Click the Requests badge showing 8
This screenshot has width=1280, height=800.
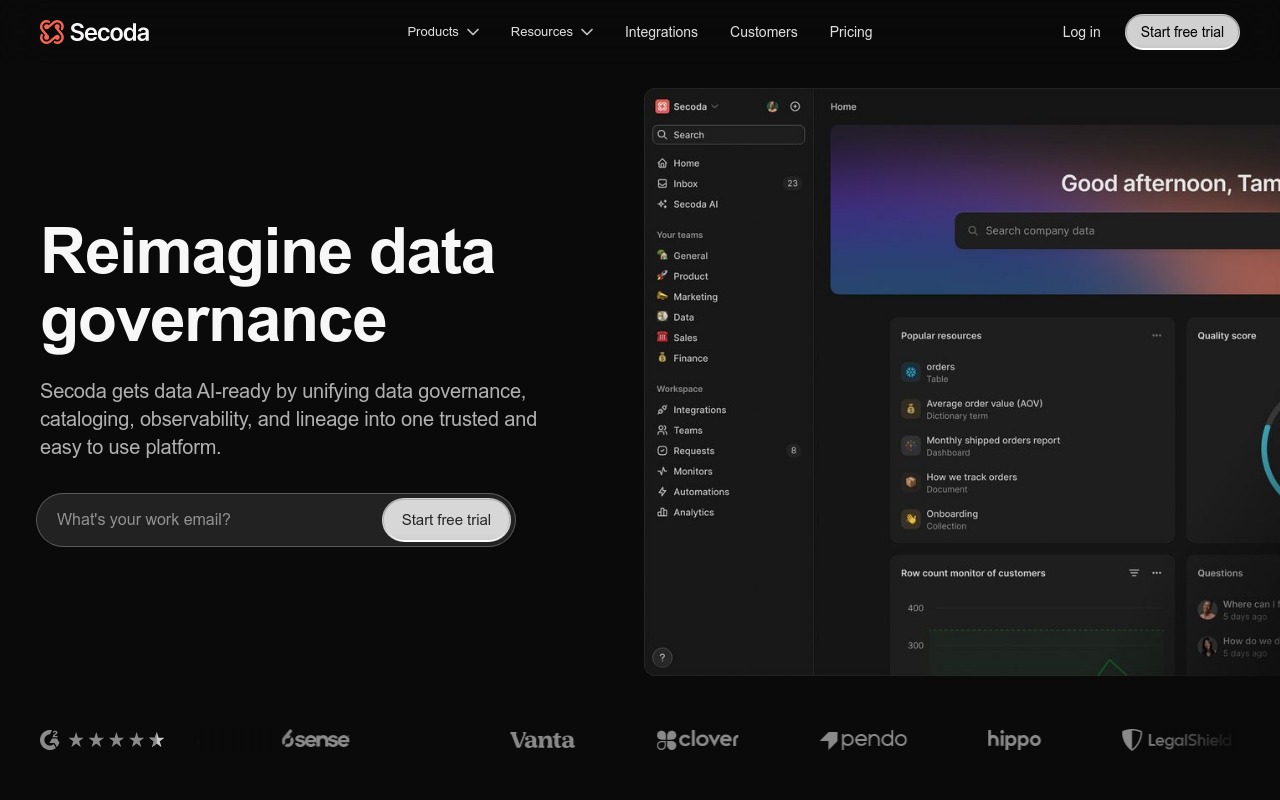click(x=794, y=451)
